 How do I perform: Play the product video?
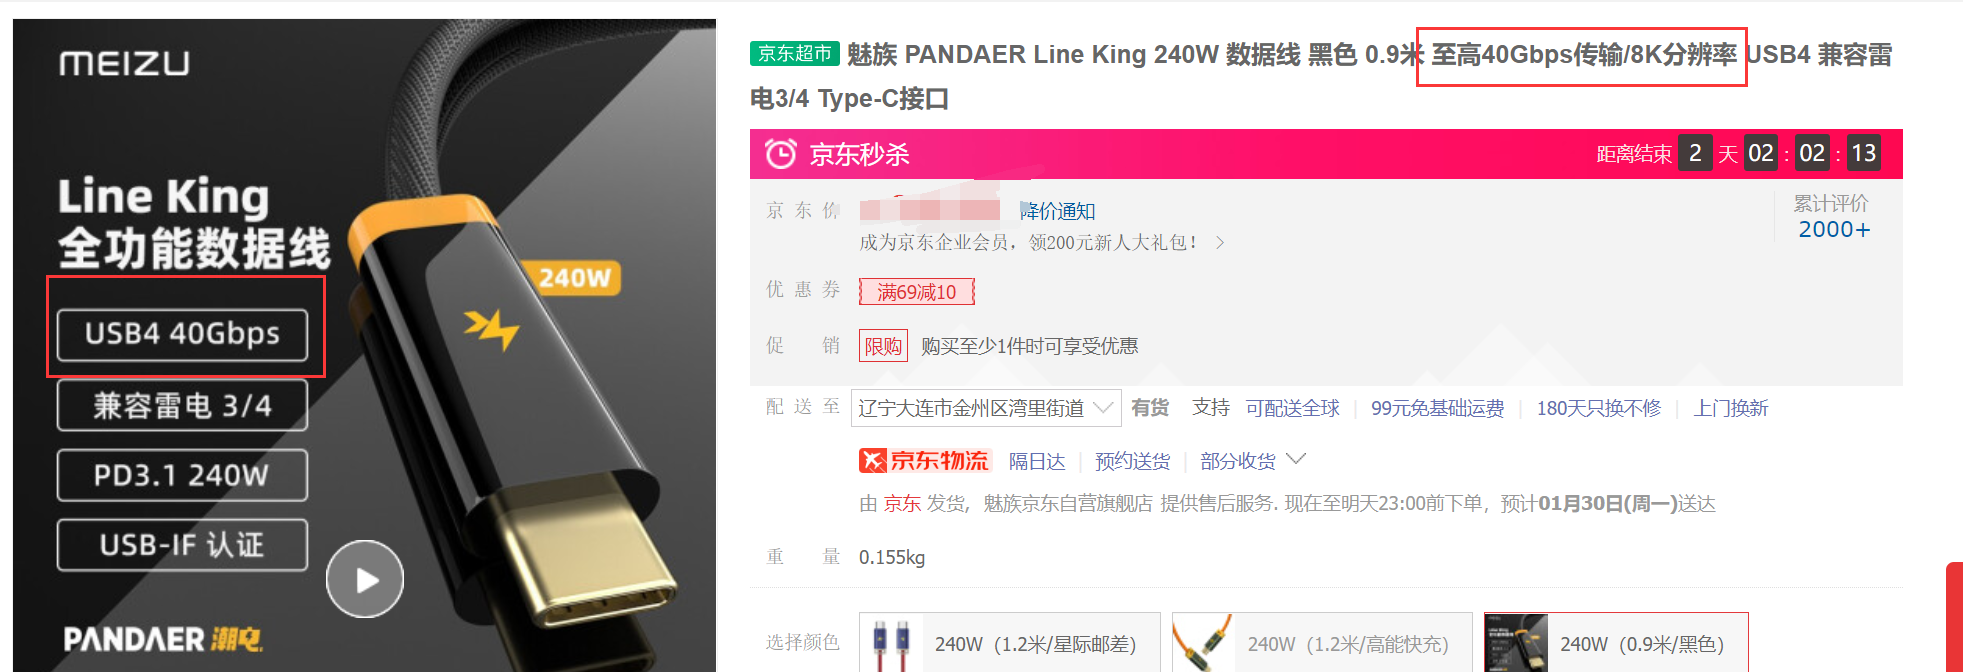coord(365,579)
